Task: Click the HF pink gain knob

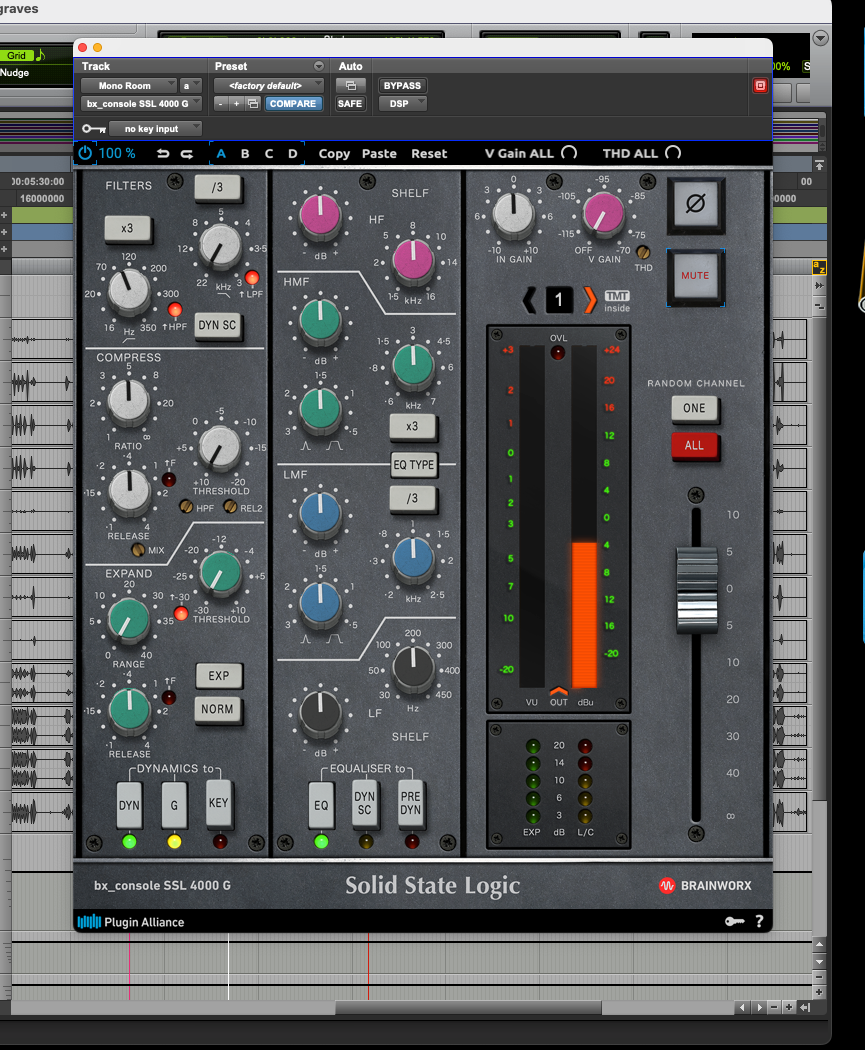Action: [x=320, y=214]
